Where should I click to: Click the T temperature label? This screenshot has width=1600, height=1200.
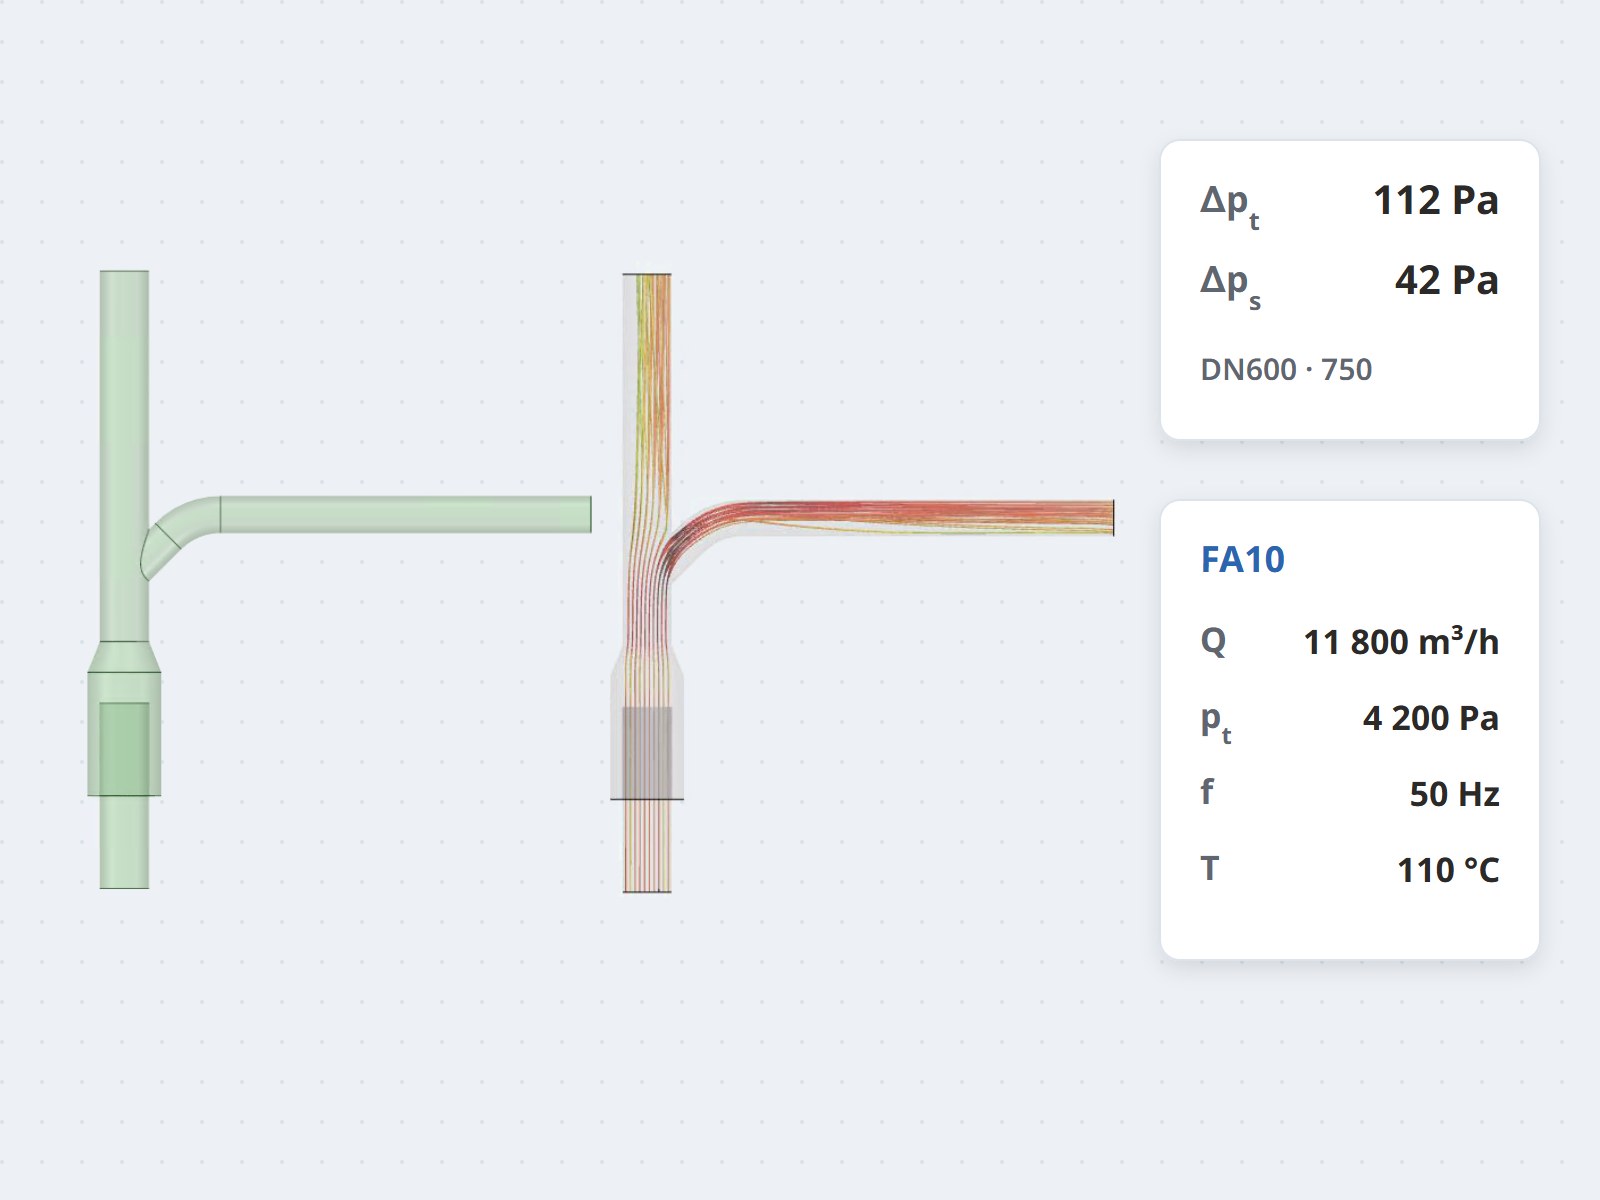(1210, 868)
